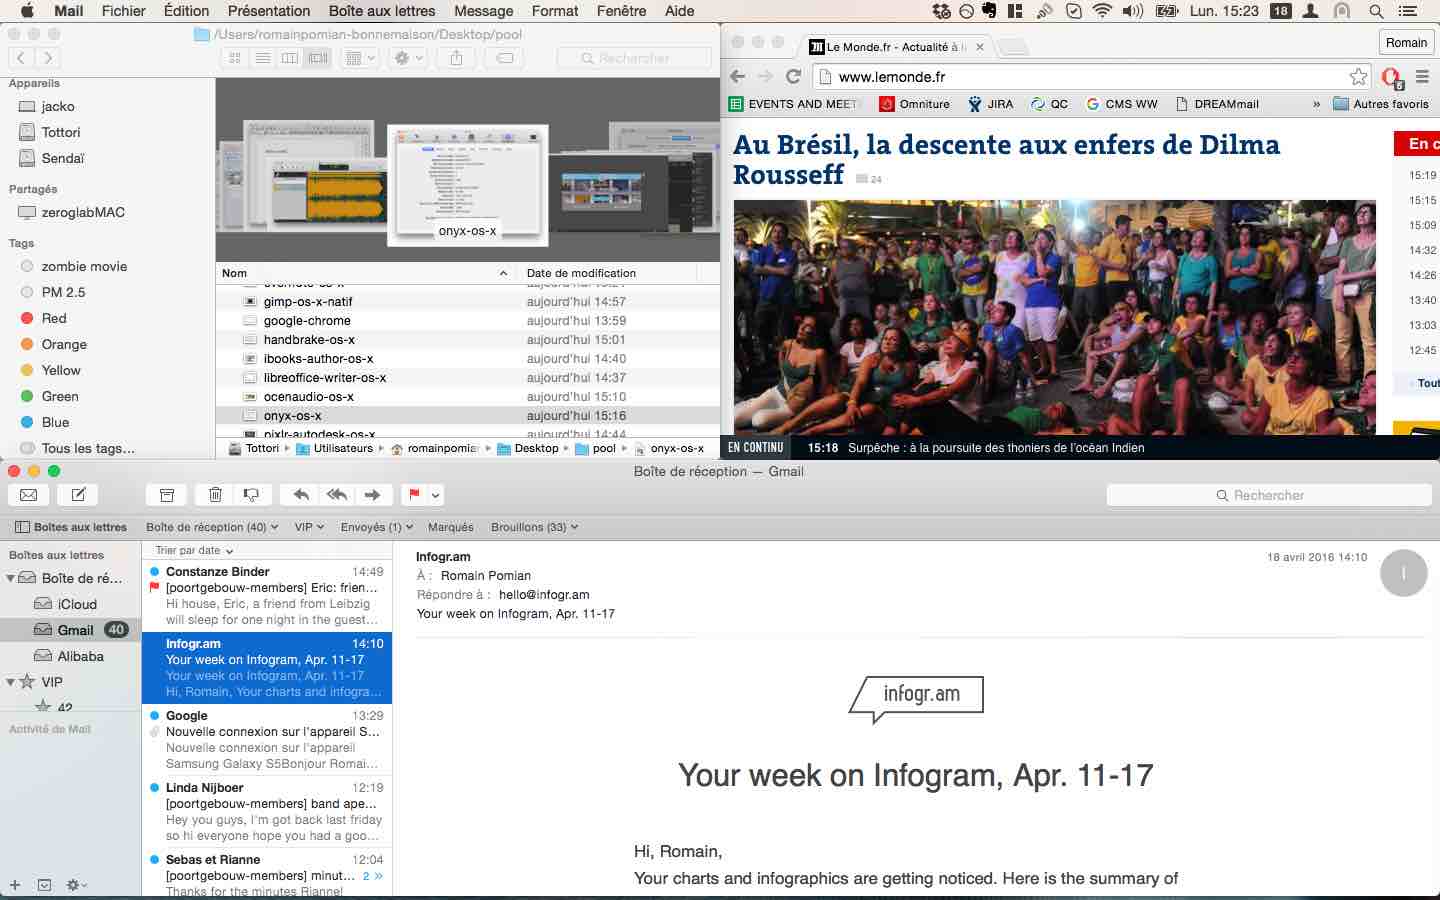Go forward in the Finder window

coord(48,58)
